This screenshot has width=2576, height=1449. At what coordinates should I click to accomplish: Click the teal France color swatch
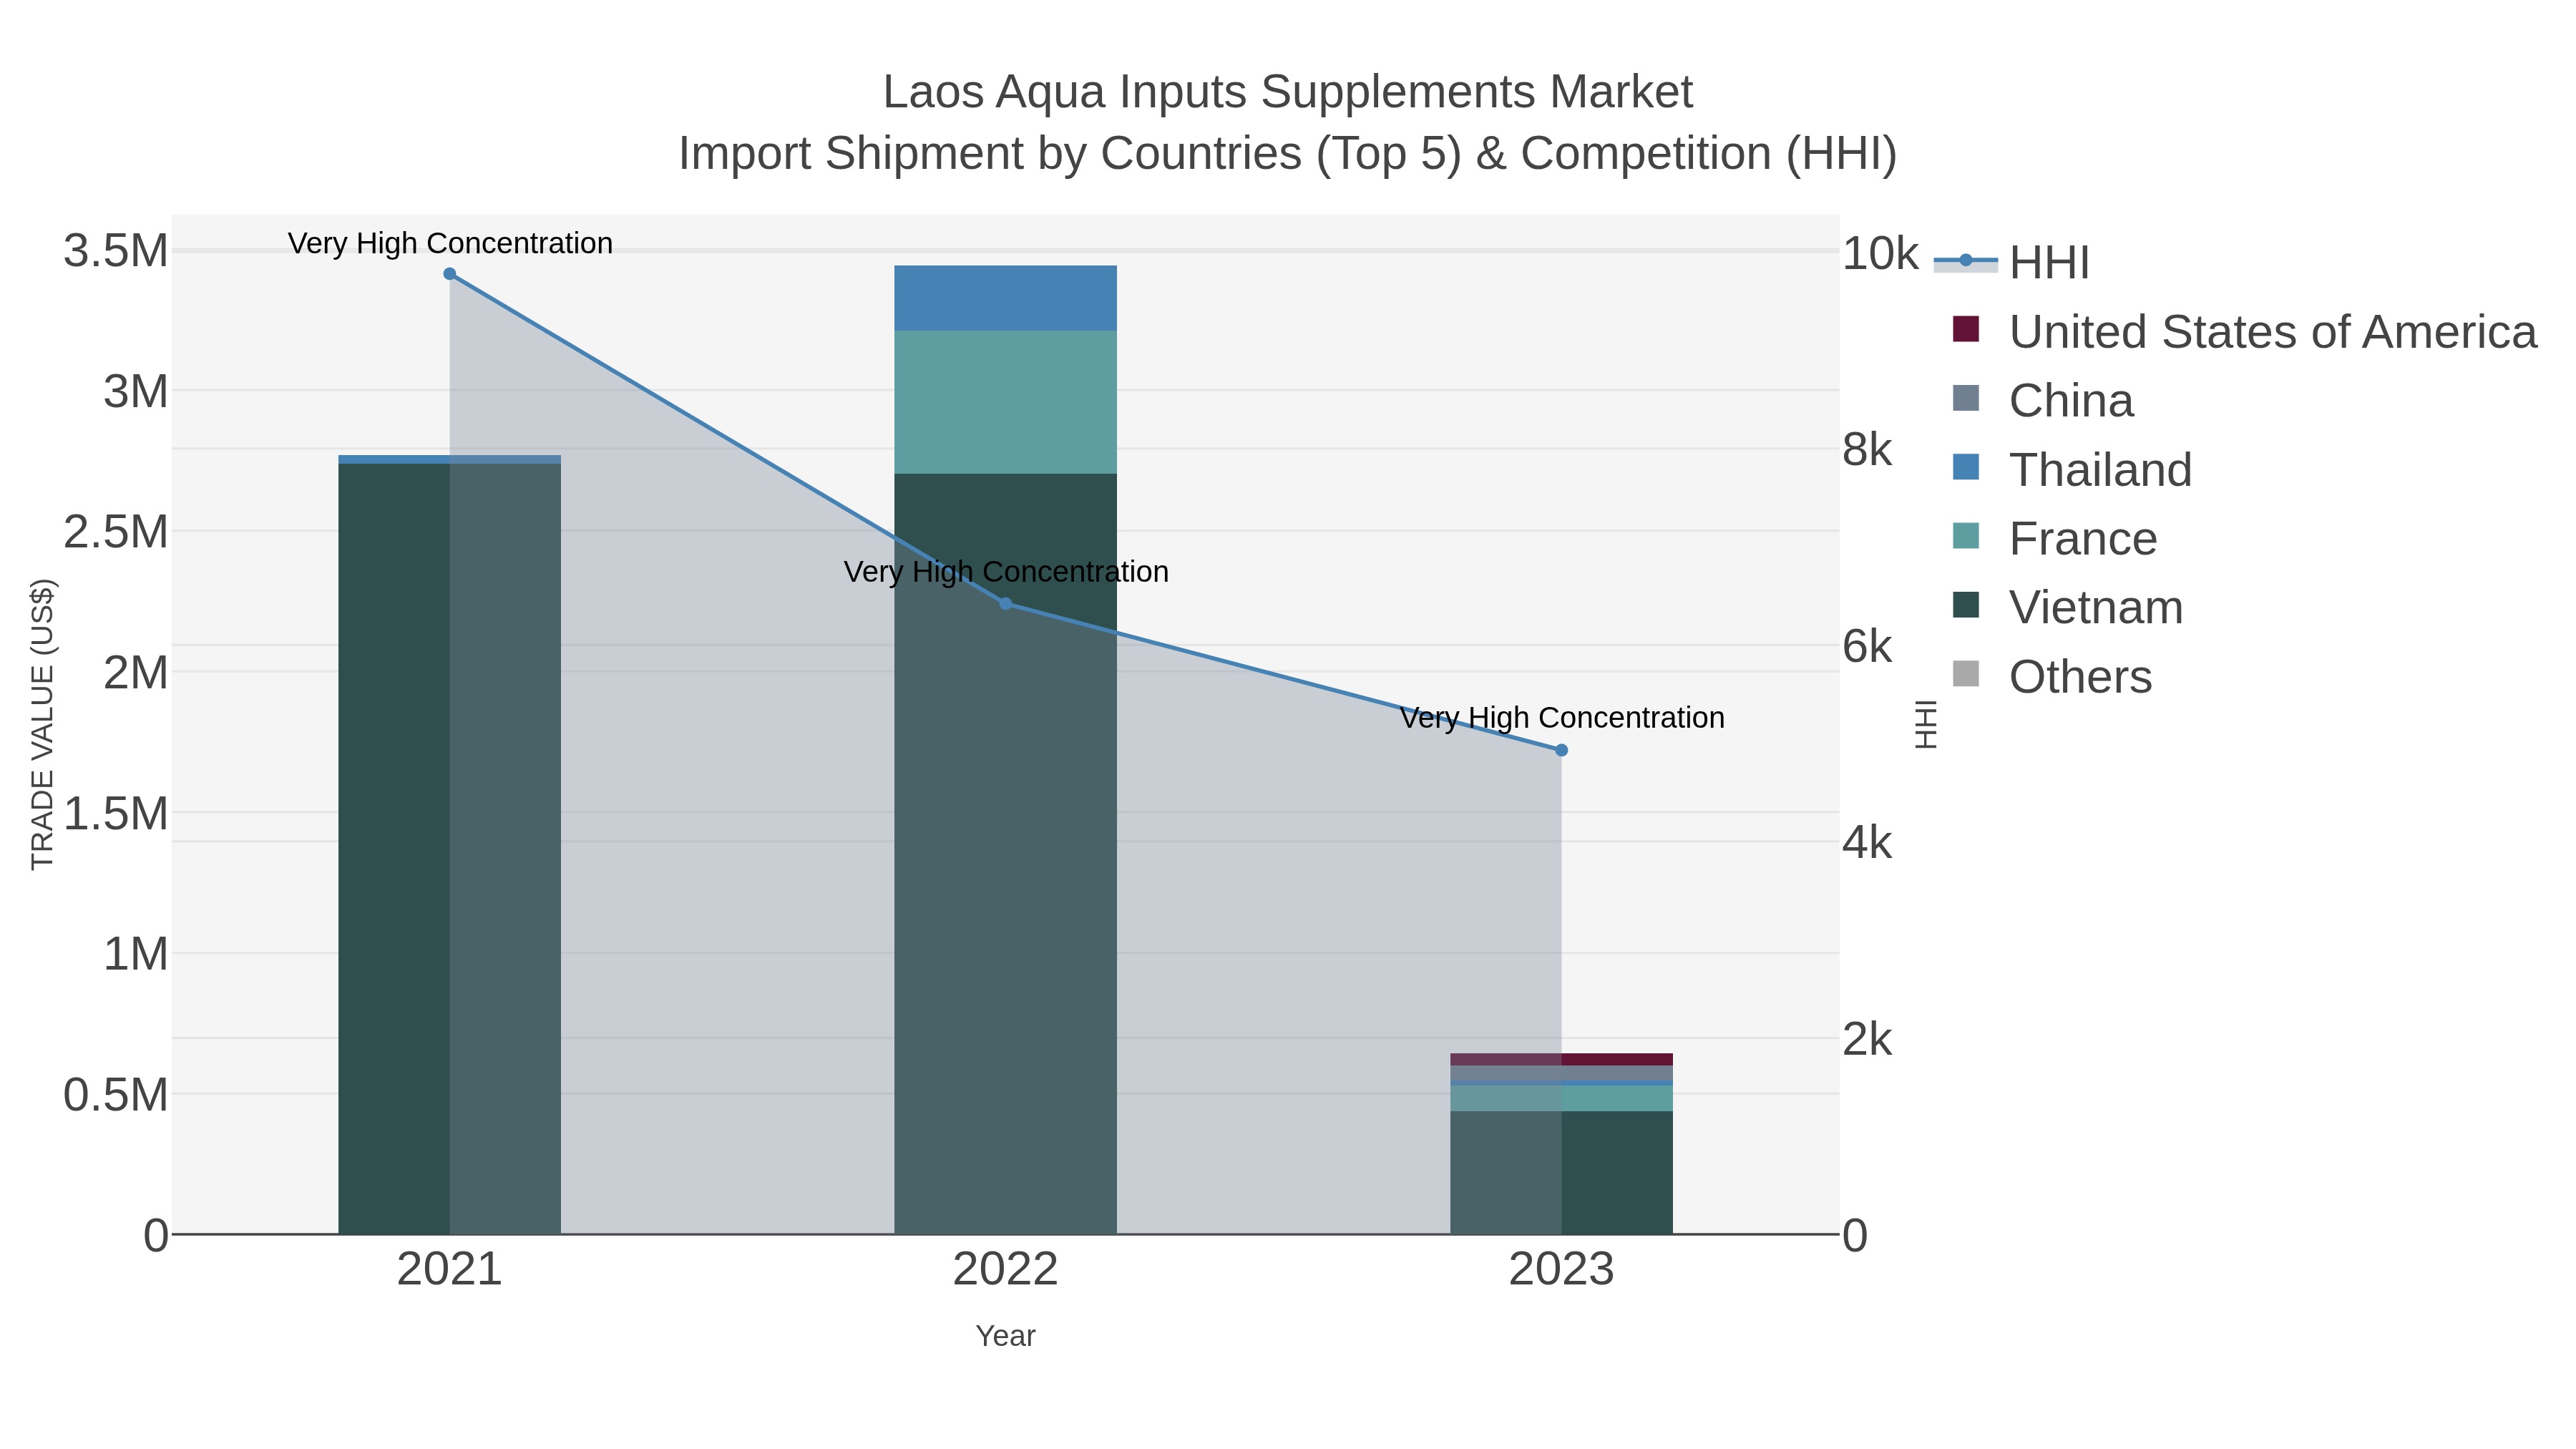click(1966, 536)
